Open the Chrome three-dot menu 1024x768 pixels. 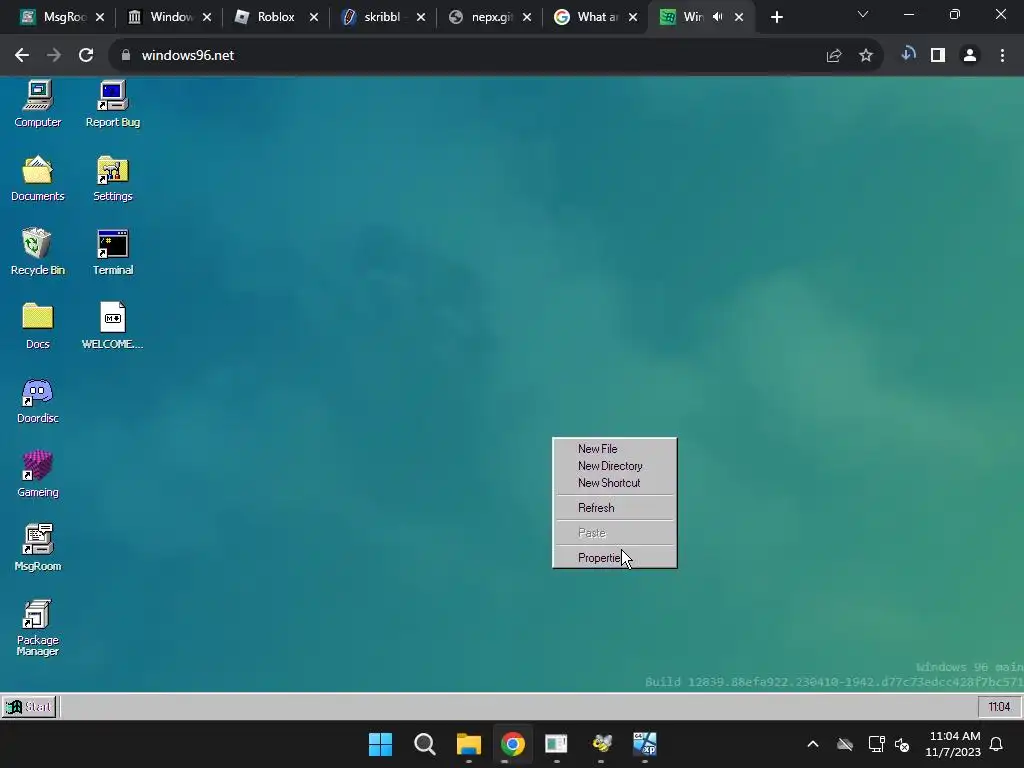1002,56
